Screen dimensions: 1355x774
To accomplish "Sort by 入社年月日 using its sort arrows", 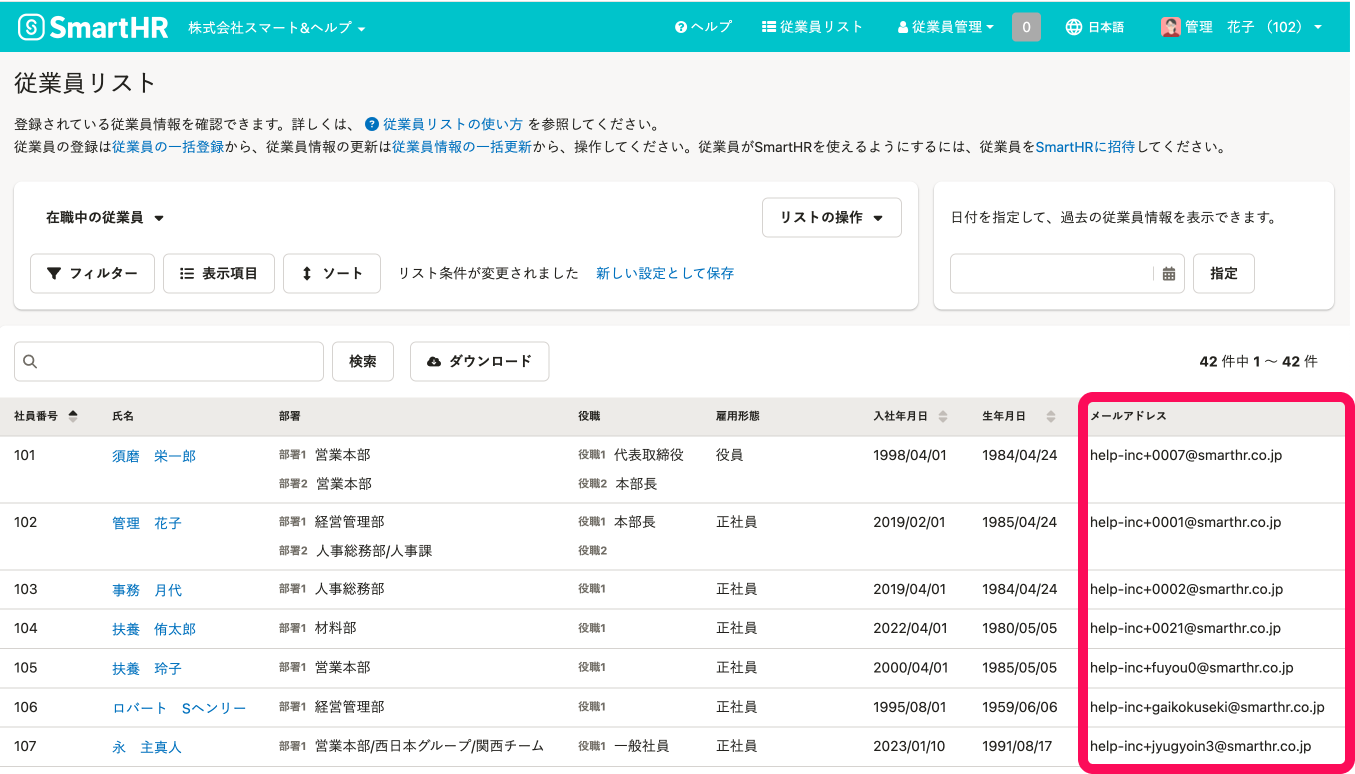I will point(943,416).
